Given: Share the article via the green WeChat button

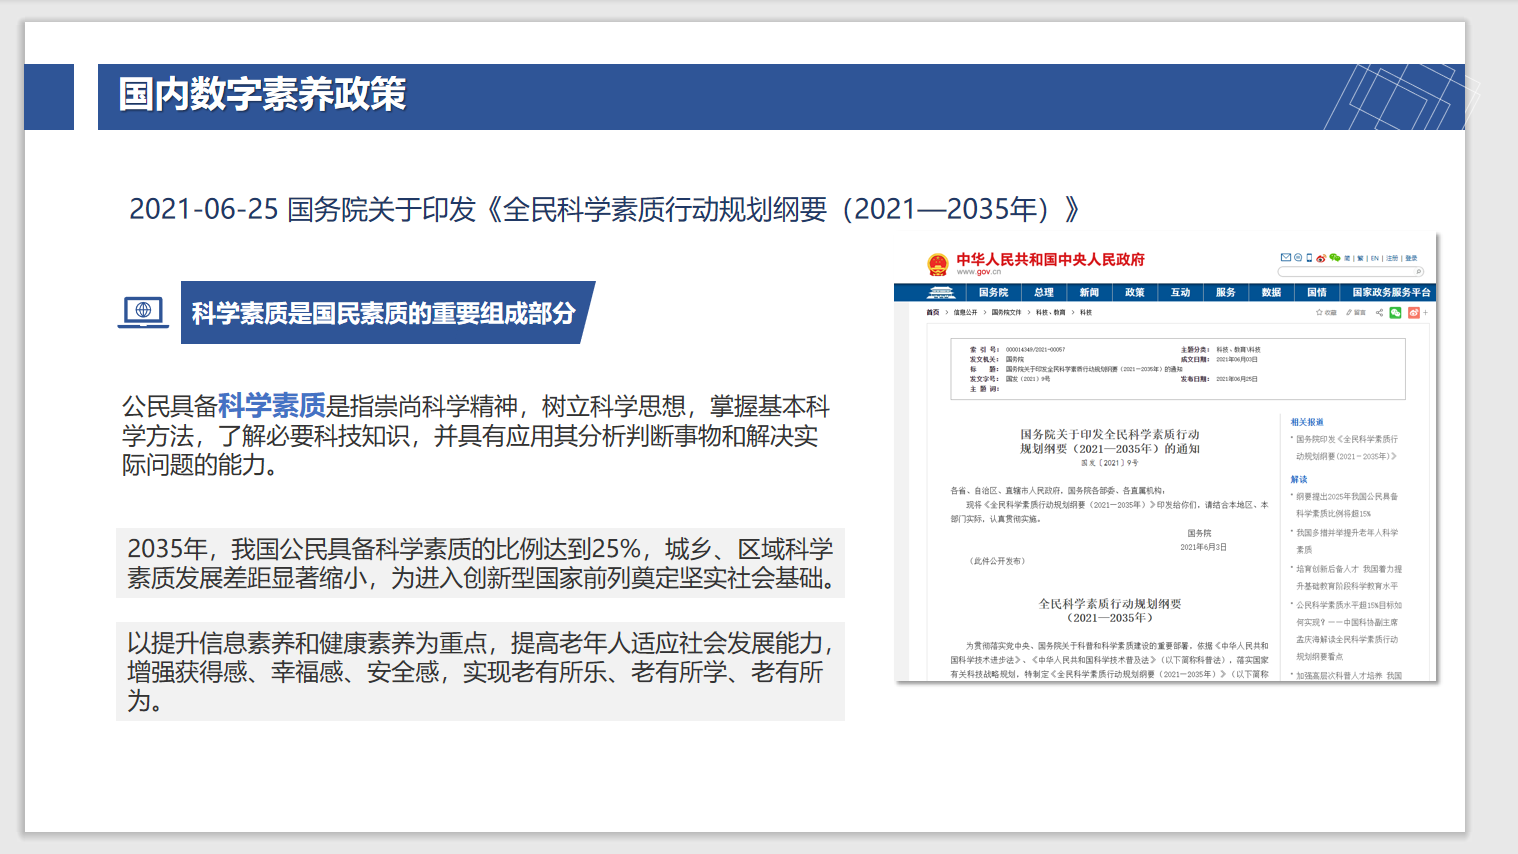Looking at the screenshot, I should [1396, 312].
